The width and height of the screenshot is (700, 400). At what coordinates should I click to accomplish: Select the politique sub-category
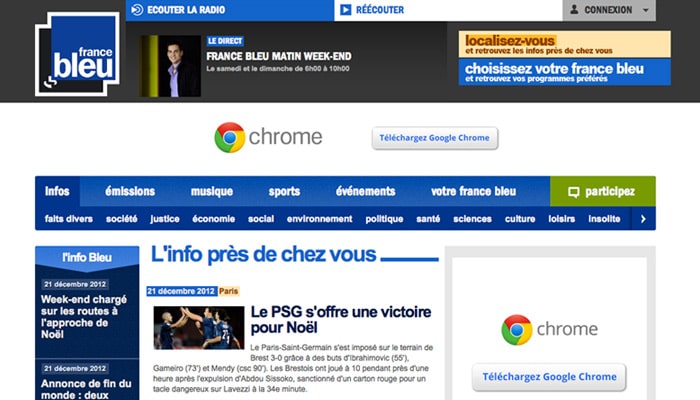tap(384, 219)
